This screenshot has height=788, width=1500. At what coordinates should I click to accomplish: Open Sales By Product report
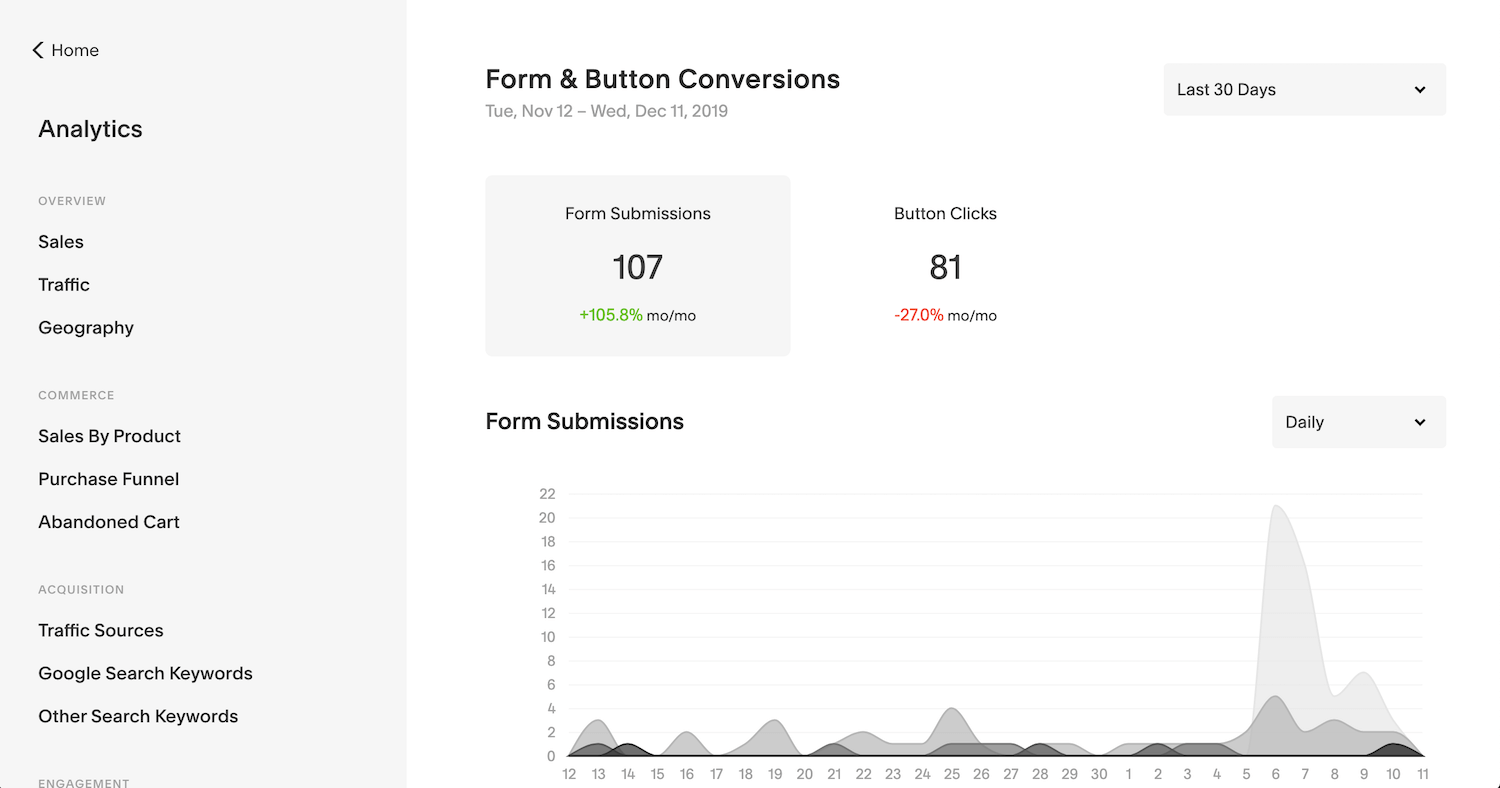(x=109, y=436)
